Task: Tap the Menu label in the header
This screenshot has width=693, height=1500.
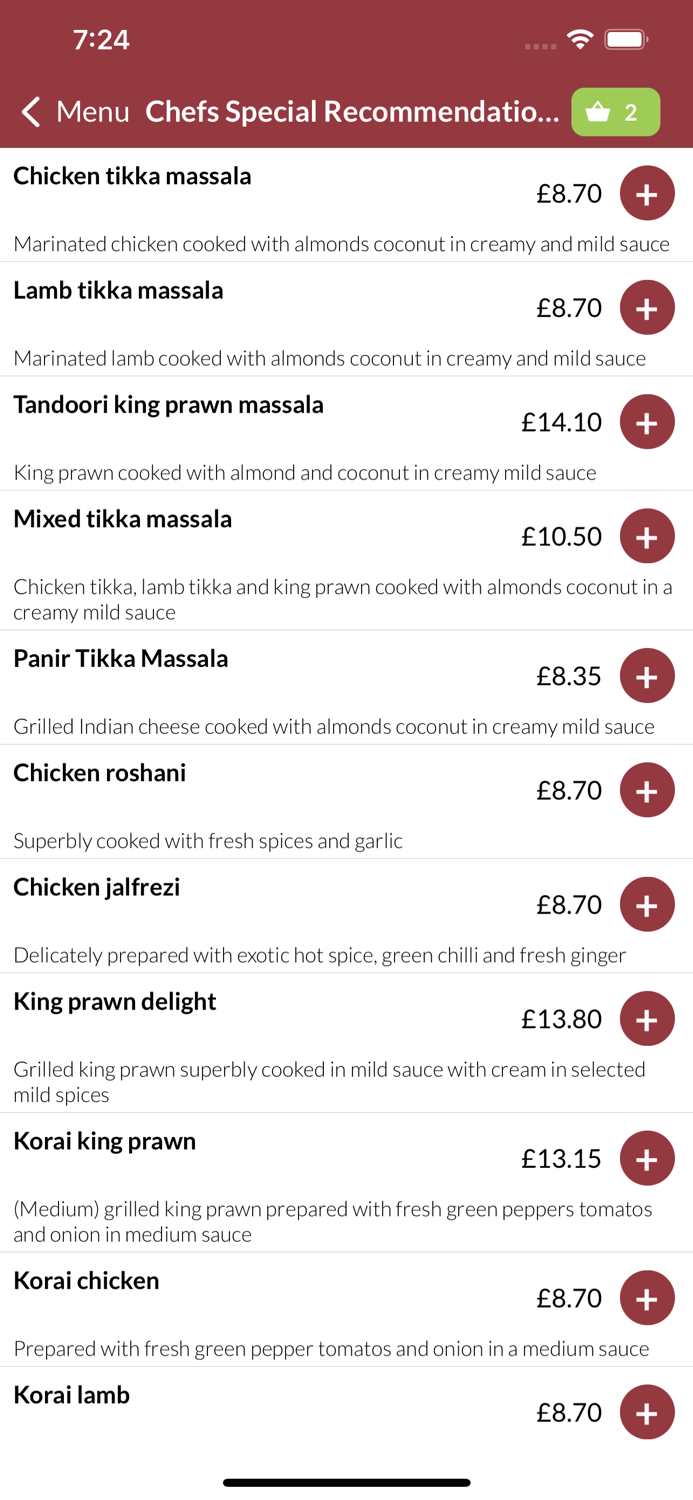Action: 92,112
